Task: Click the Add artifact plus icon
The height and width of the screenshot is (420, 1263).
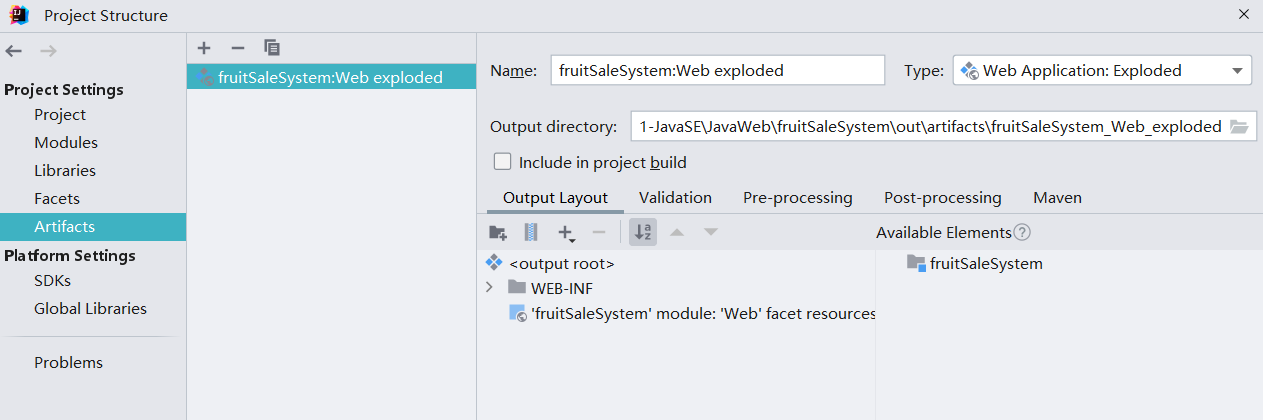Action: [204, 48]
